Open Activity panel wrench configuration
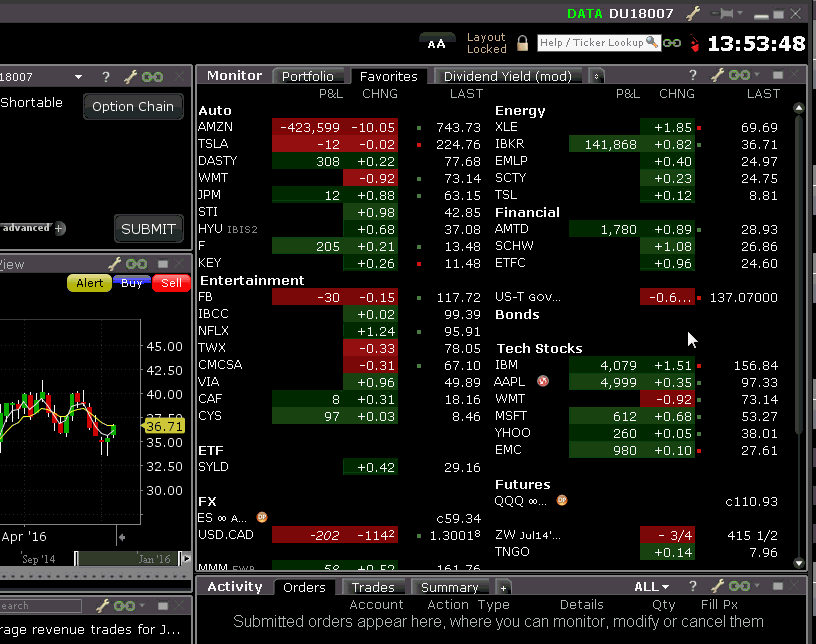 coord(717,586)
